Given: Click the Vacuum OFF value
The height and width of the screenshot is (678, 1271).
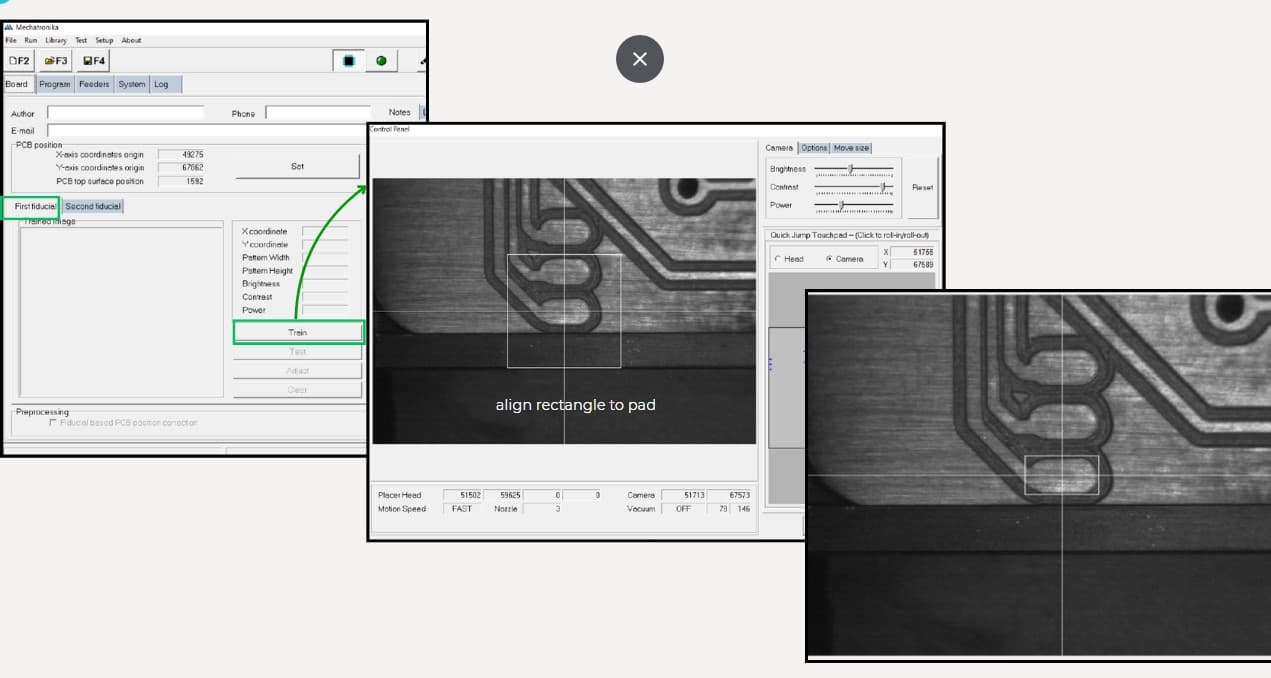Looking at the screenshot, I should coord(683,509).
